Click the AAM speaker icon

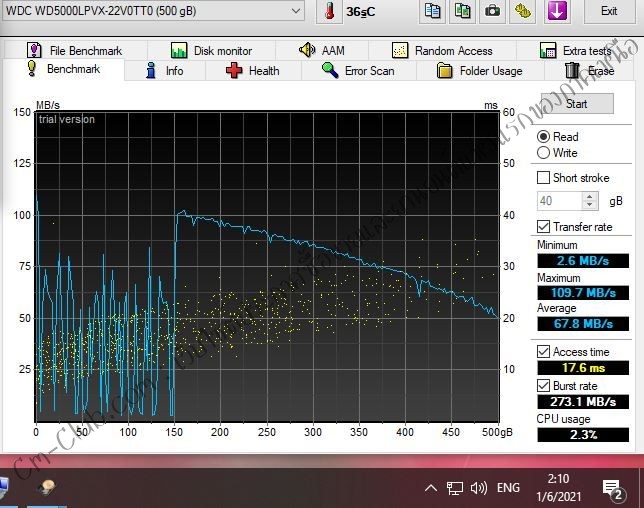tap(307, 50)
